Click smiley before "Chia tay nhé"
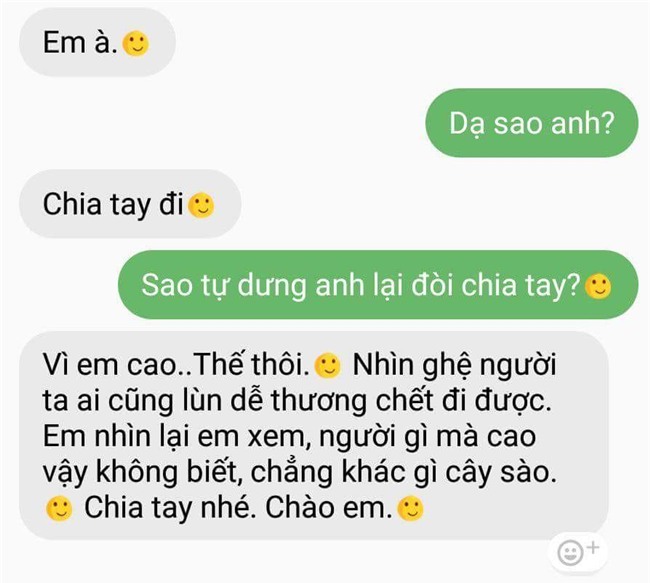The height and width of the screenshot is (583, 650). (59, 508)
